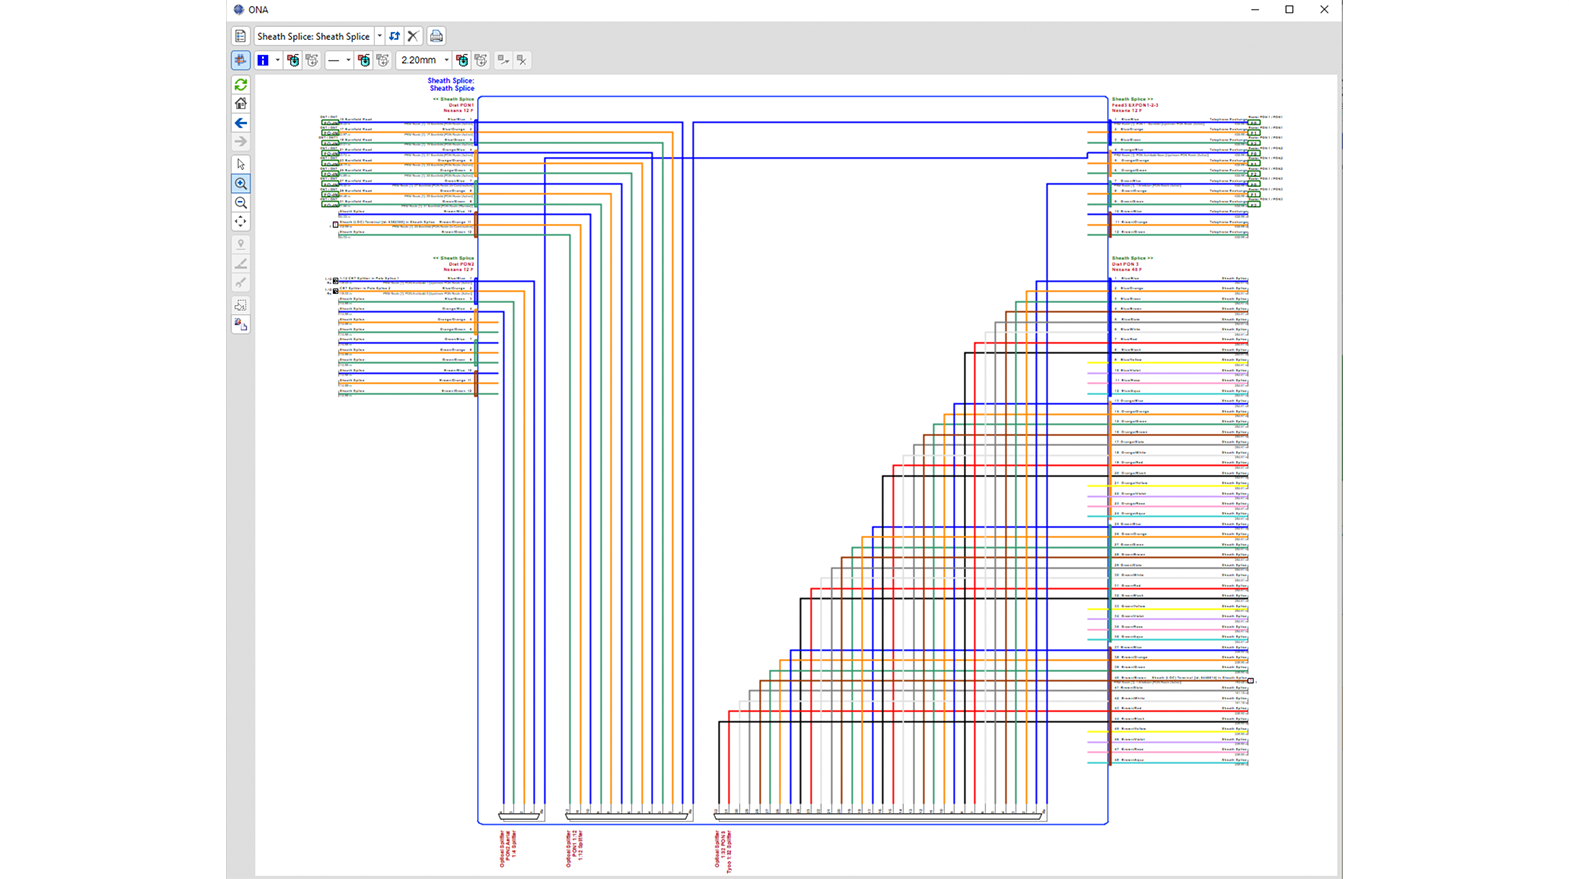Open the properties list button
The width and height of the screenshot is (1569, 879).
click(x=240, y=36)
